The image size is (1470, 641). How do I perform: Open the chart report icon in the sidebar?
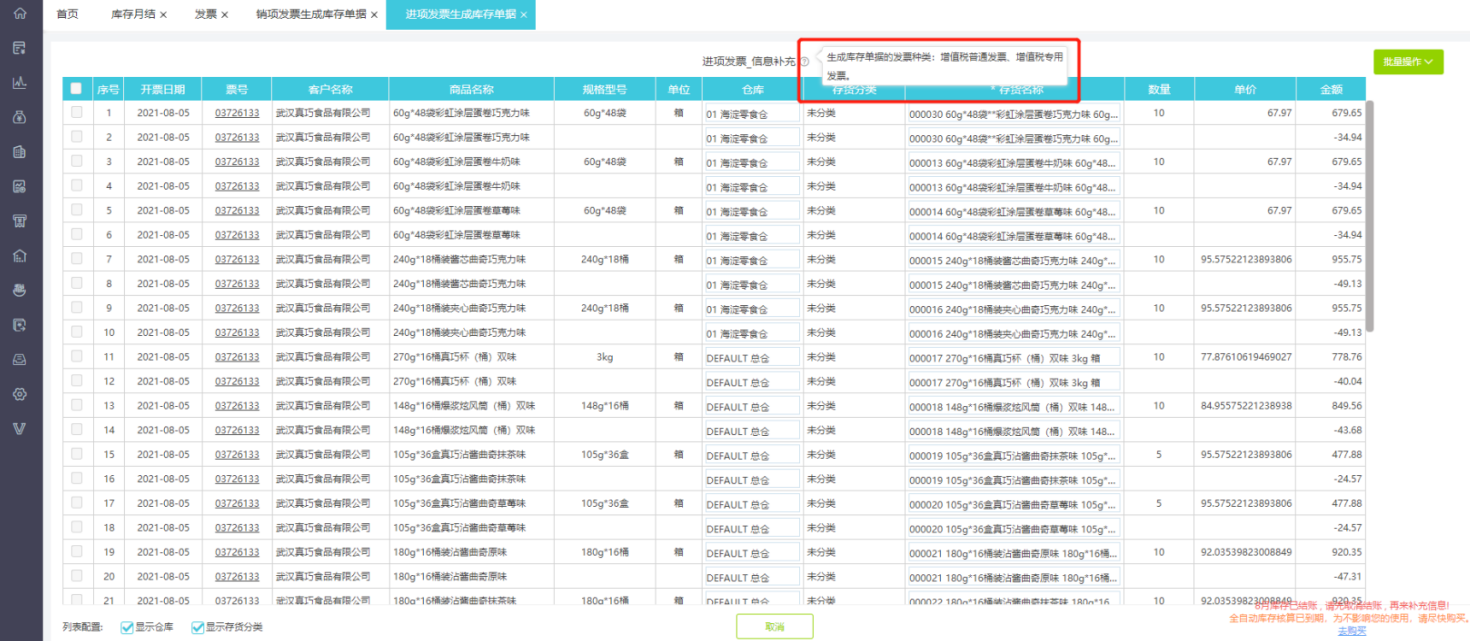19,83
